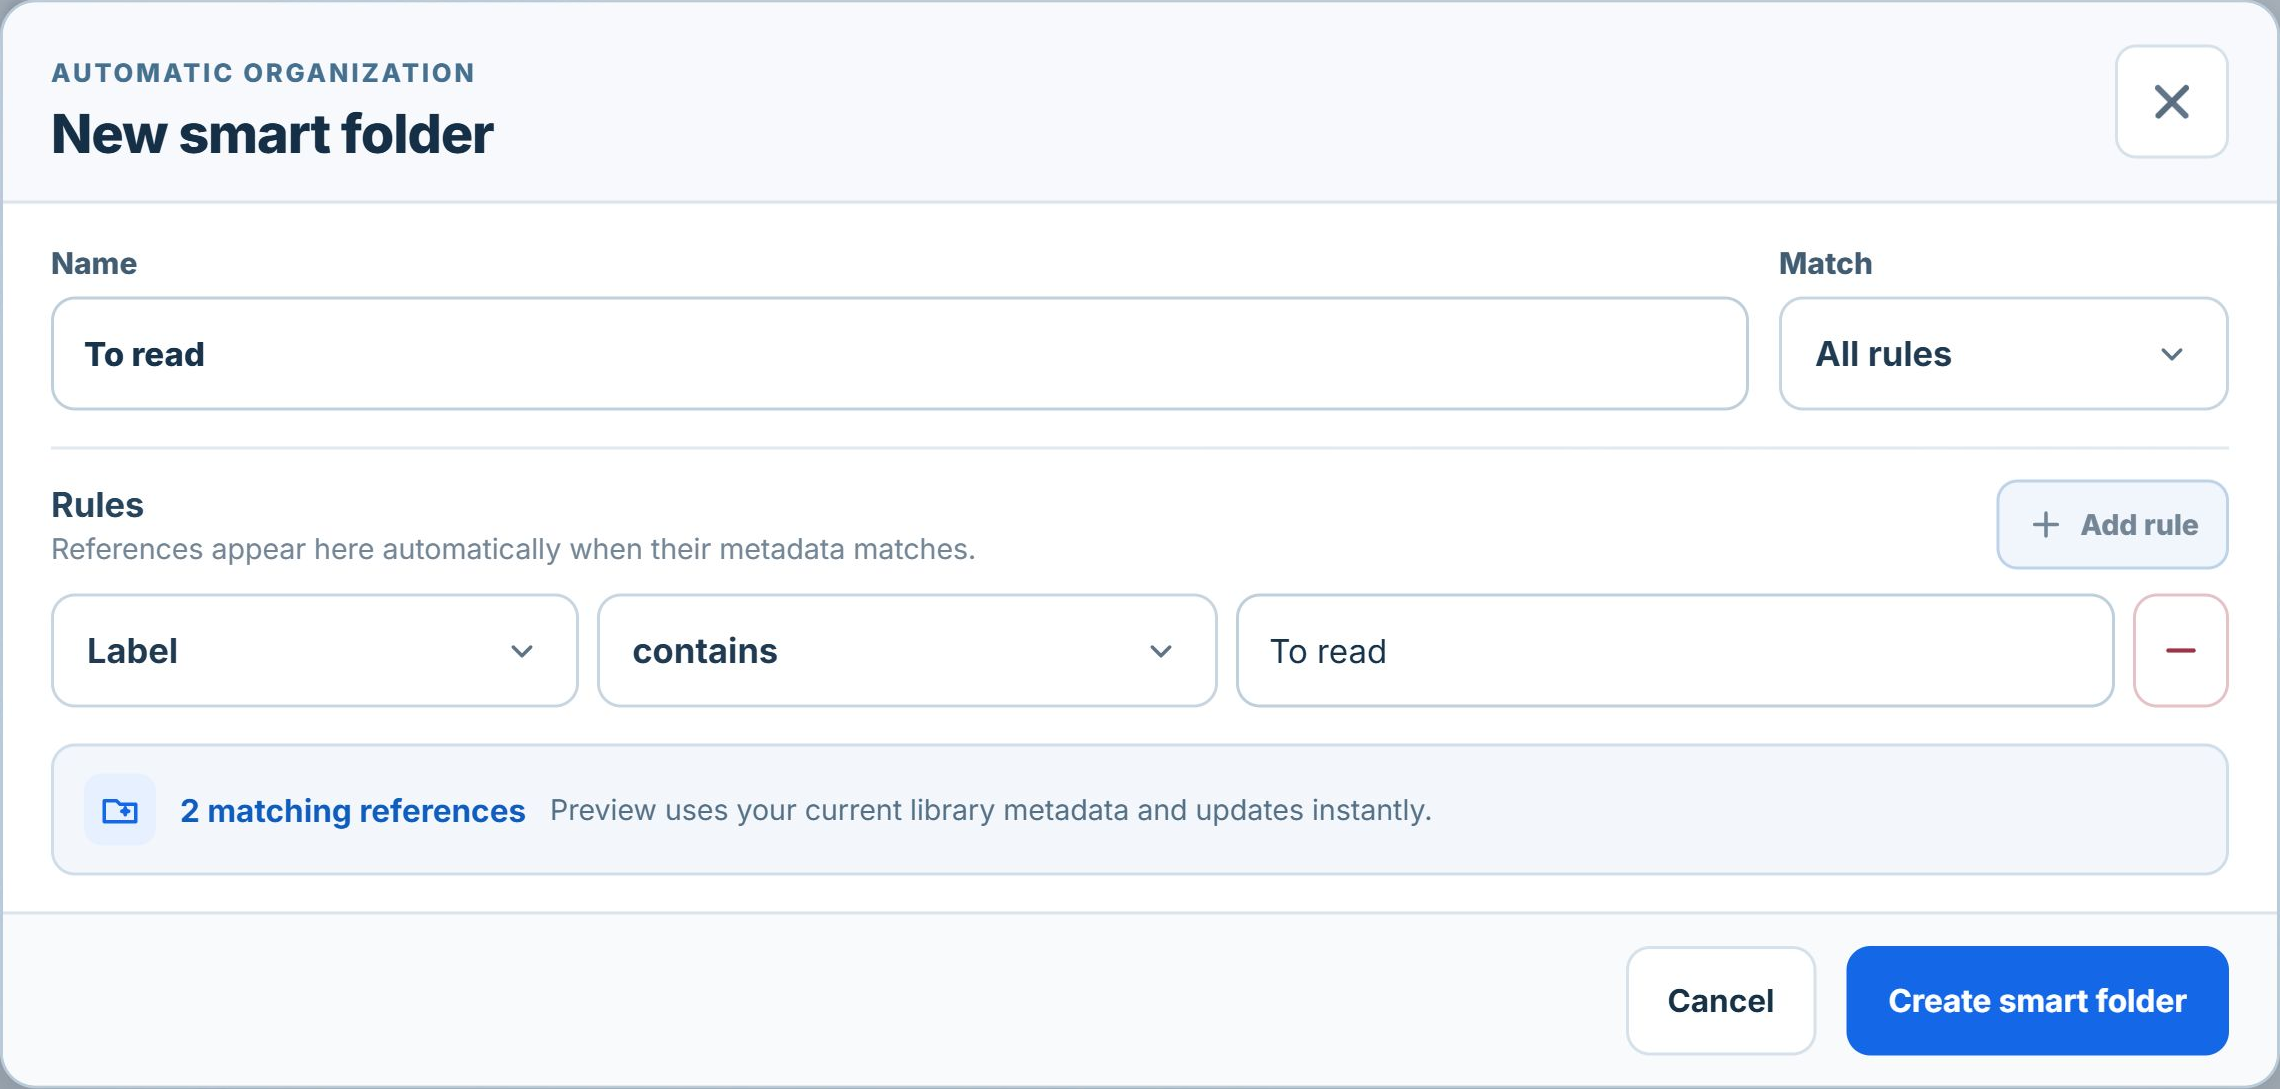Close the New smart folder dialog

pyautogui.click(x=2171, y=101)
